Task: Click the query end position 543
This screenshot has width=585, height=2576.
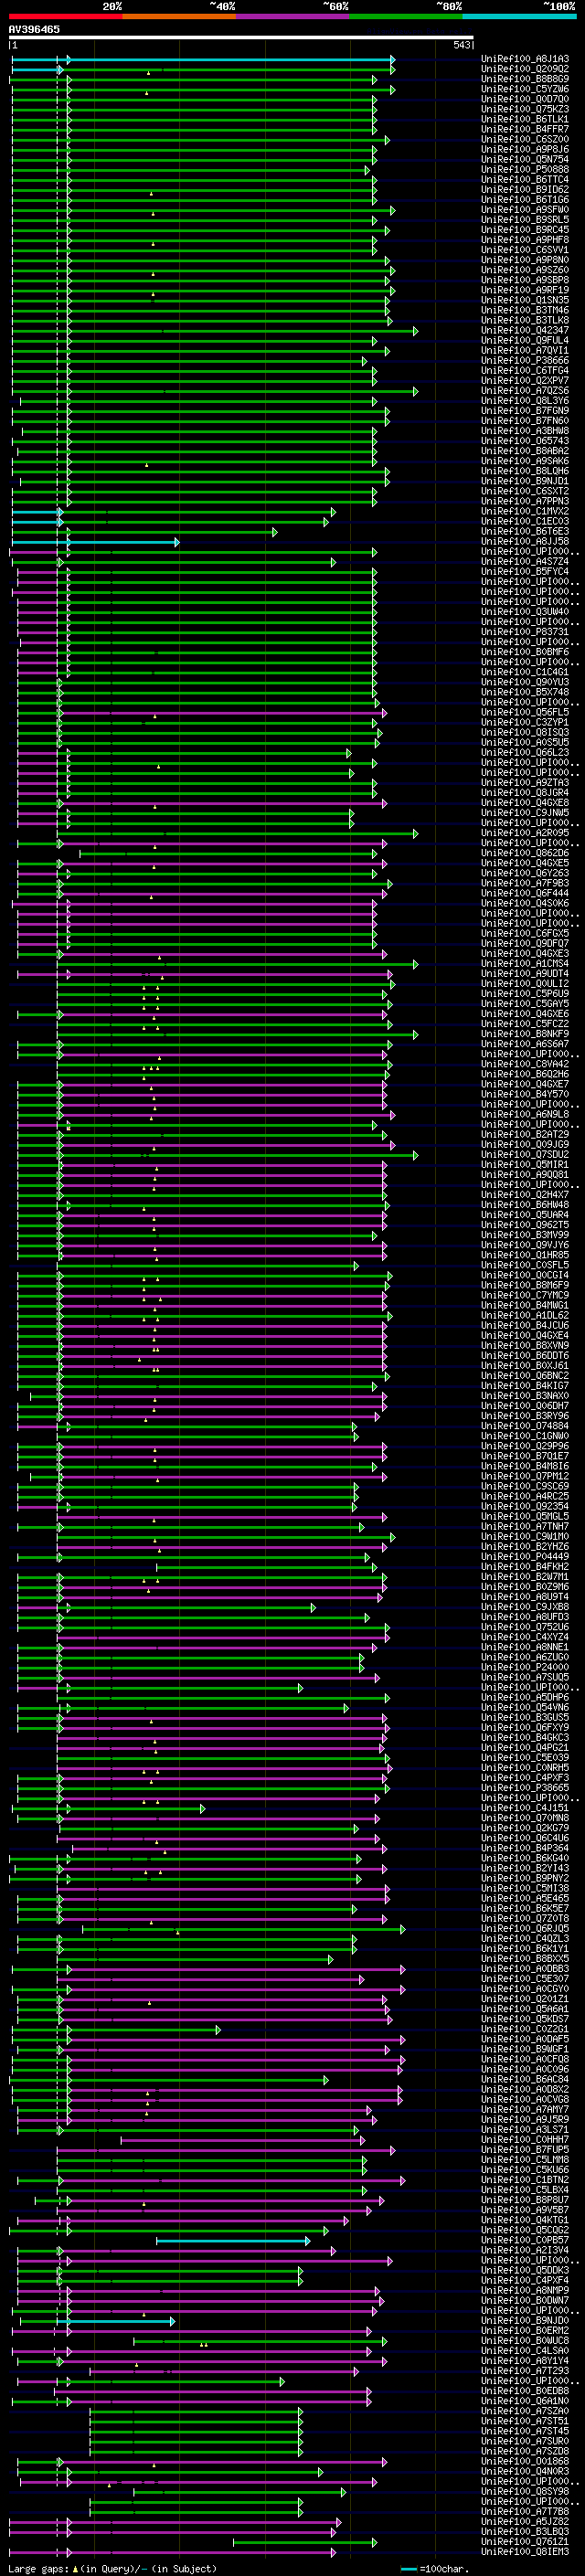Action: pos(461,45)
